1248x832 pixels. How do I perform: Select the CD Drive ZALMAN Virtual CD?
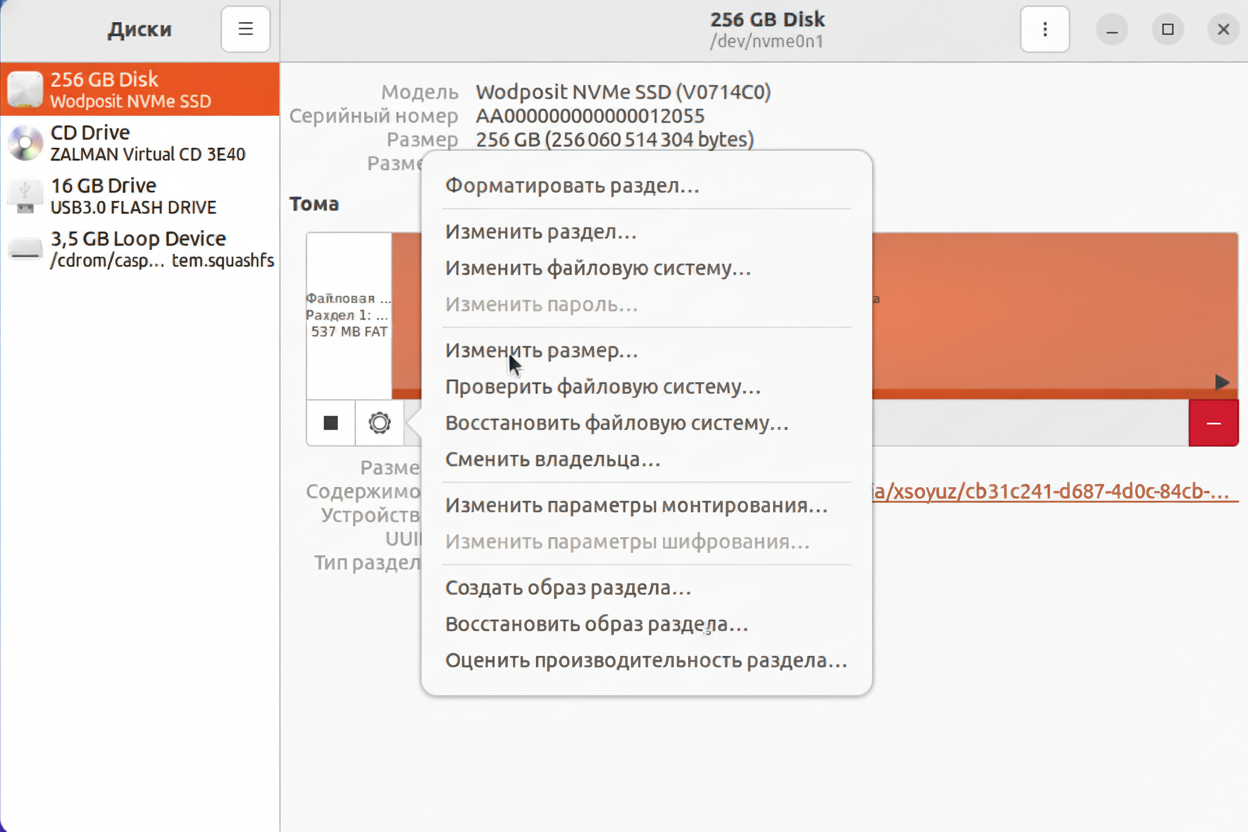click(x=140, y=143)
